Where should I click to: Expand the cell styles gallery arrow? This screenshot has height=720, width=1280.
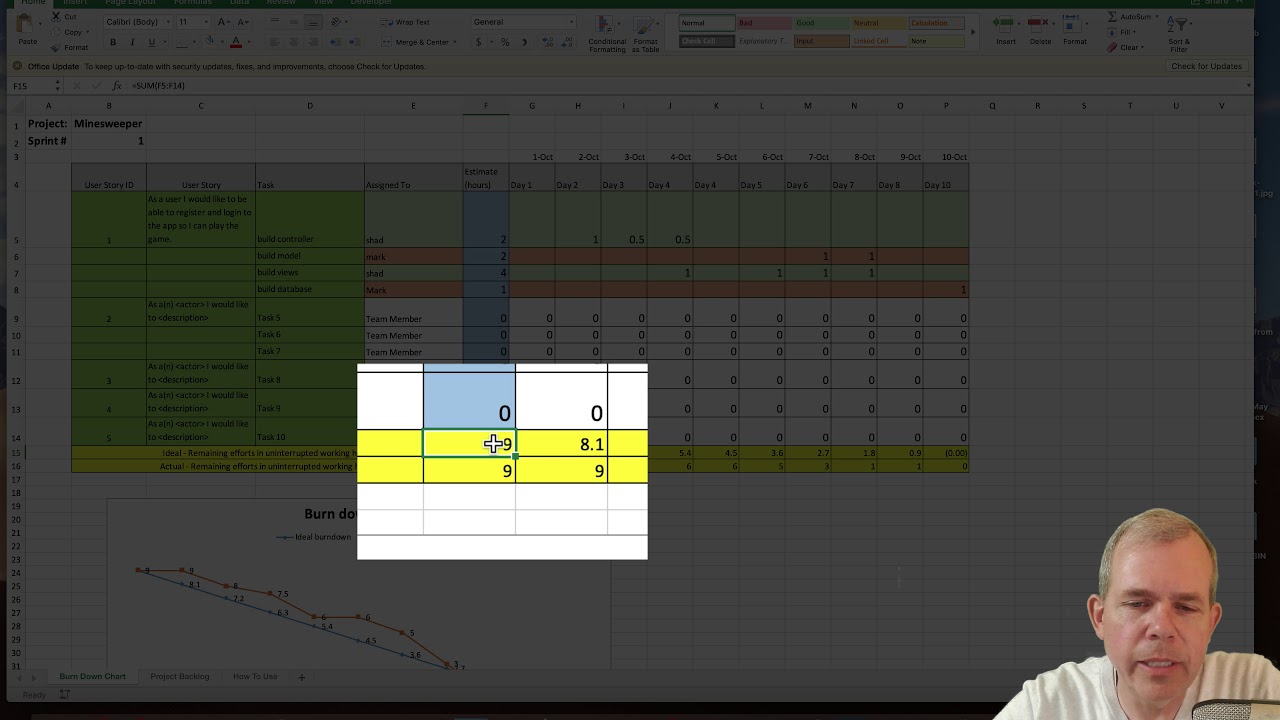(x=973, y=32)
